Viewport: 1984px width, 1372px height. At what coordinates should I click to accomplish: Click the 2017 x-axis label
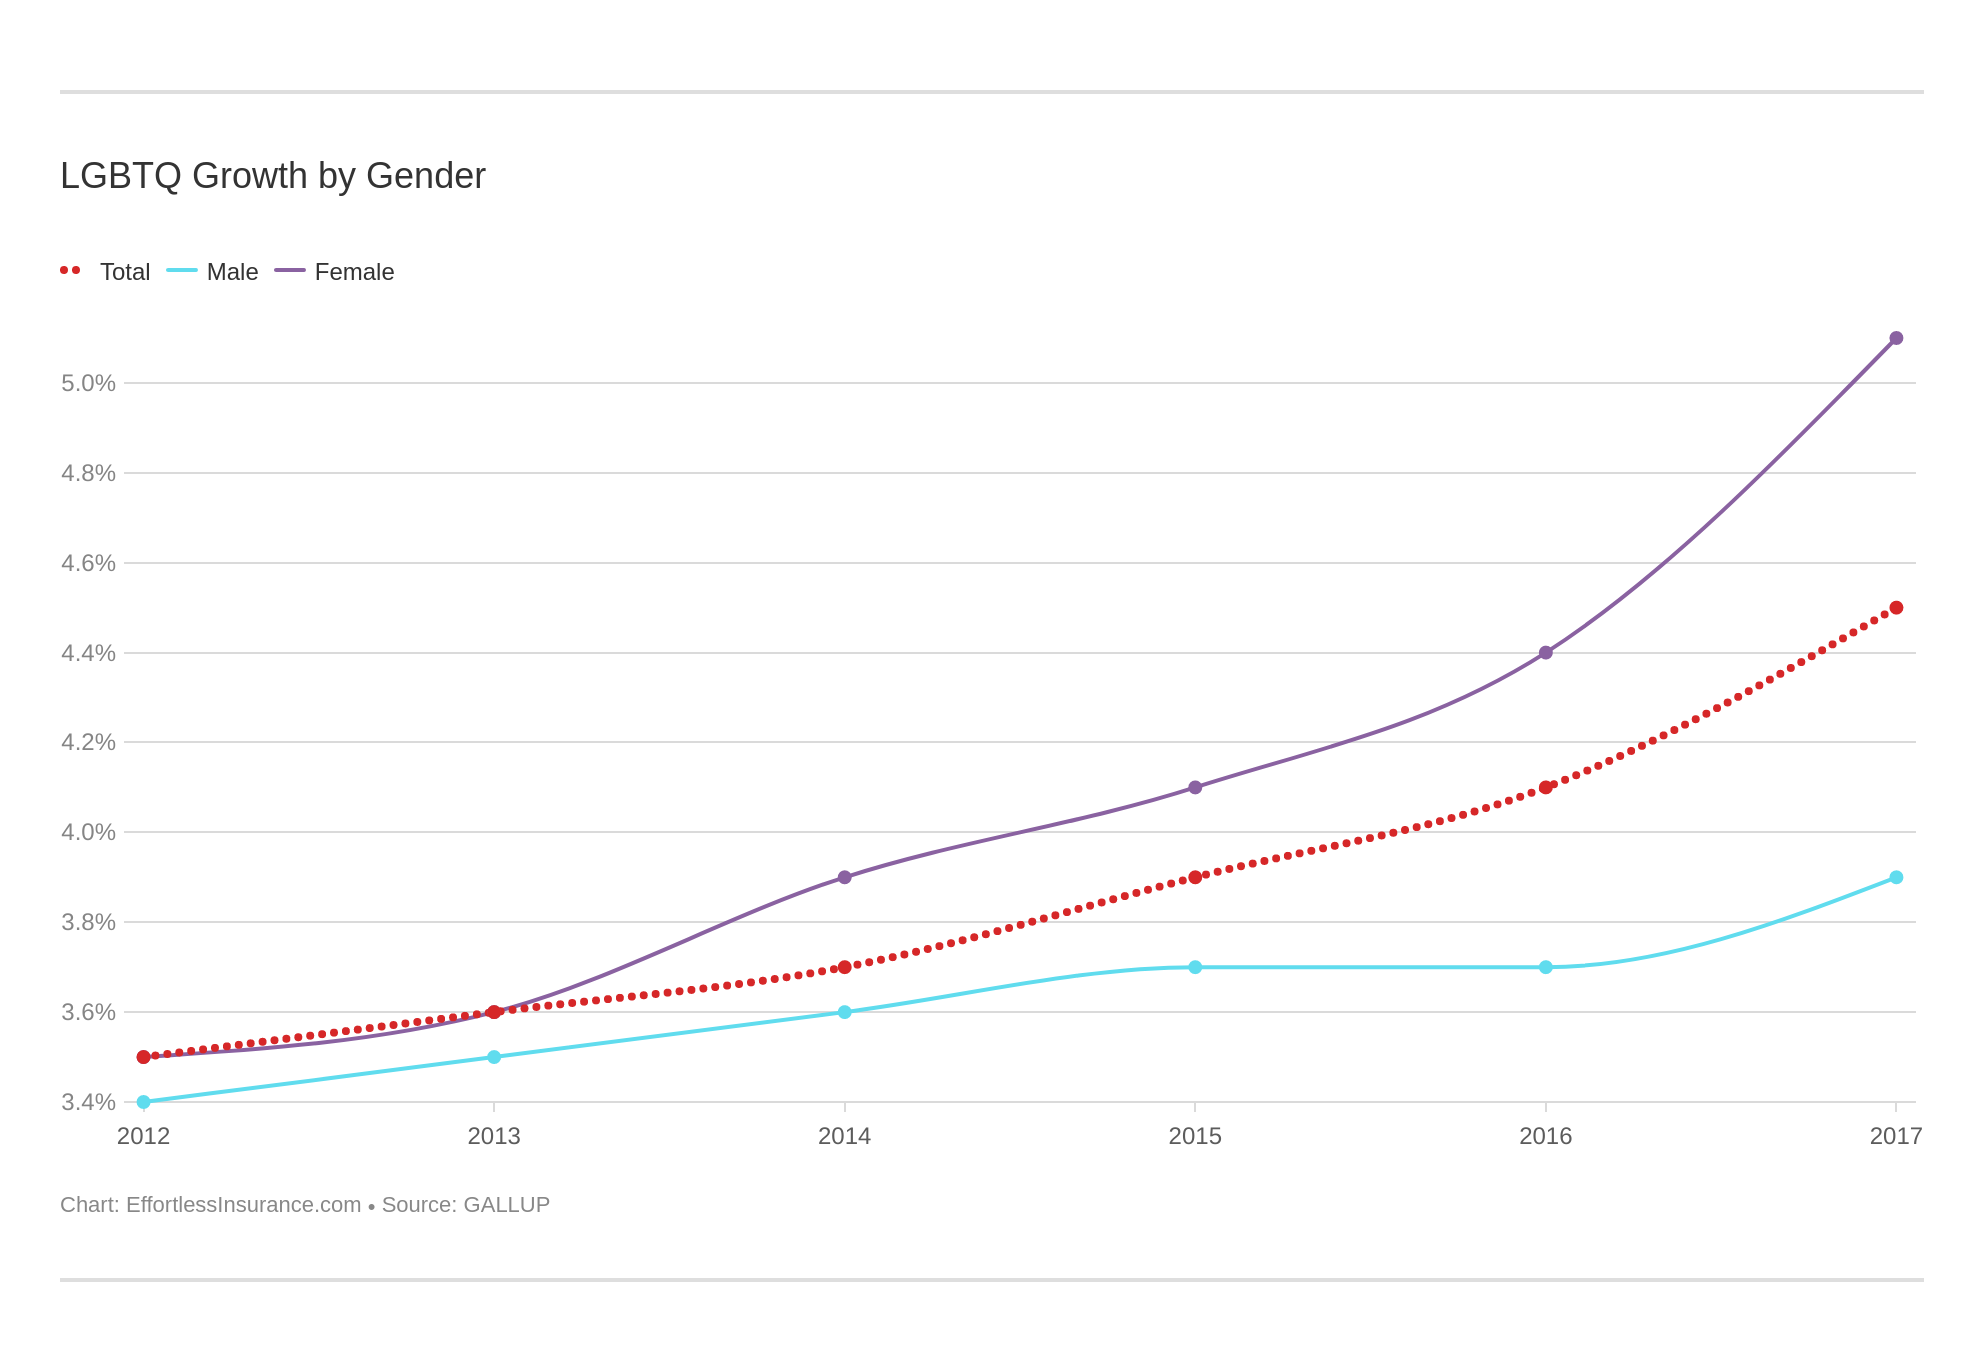coord(1896,1136)
